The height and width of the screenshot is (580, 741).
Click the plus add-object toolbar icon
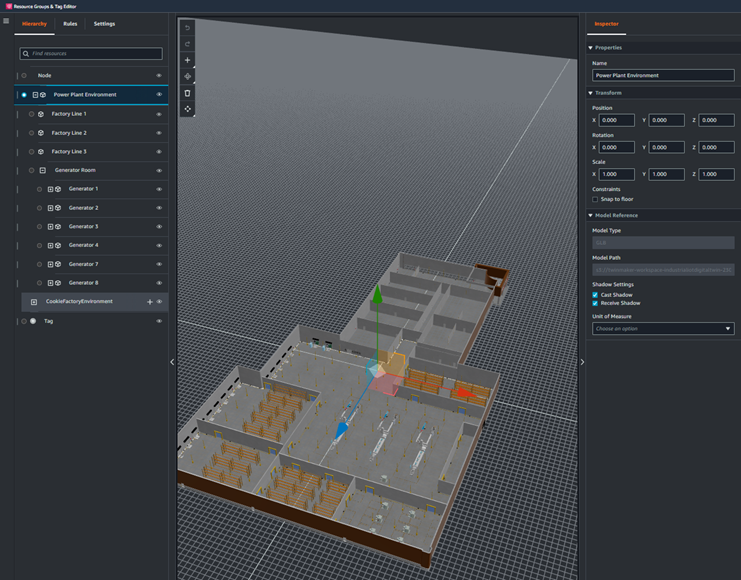click(187, 60)
